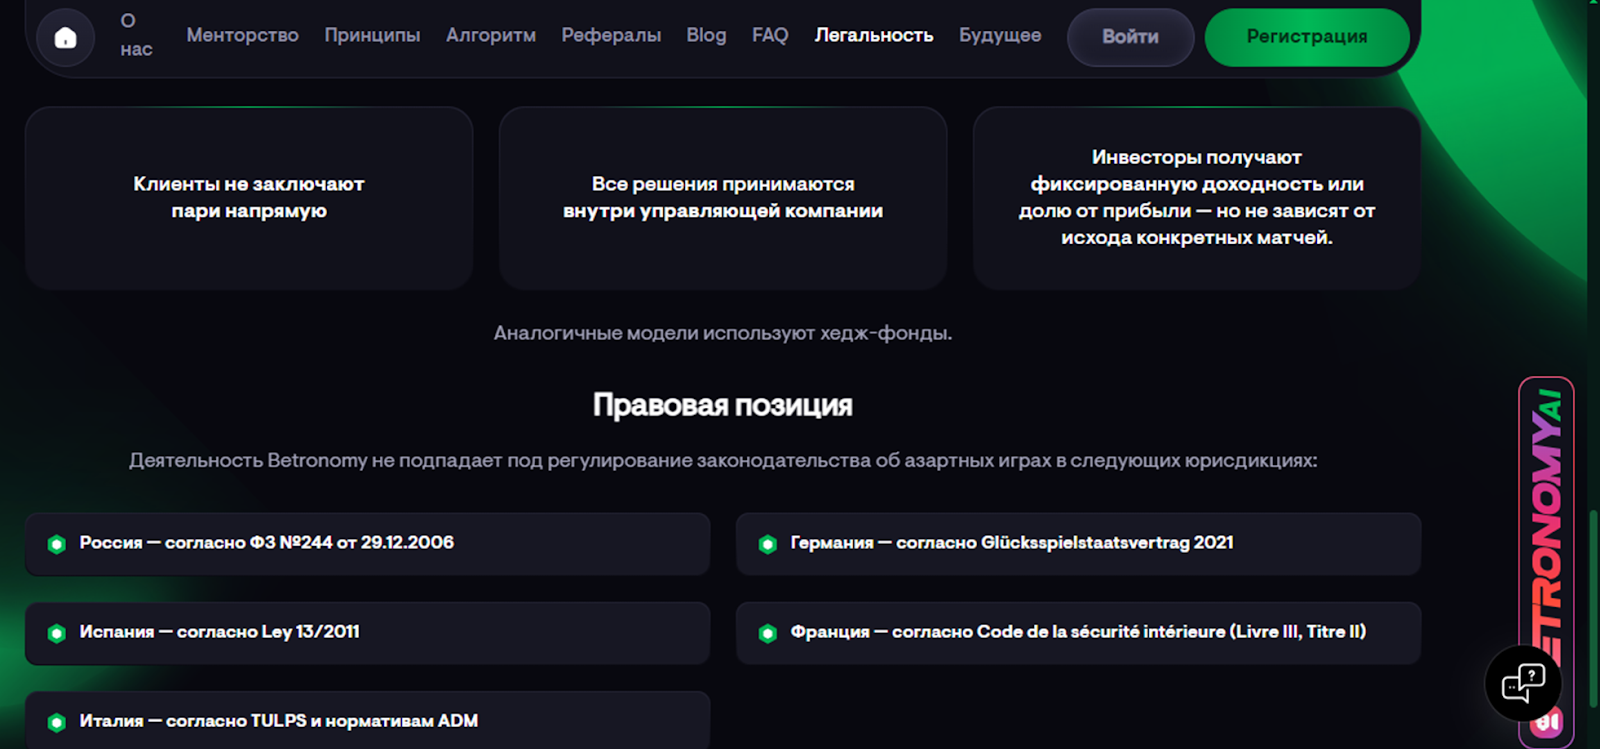The width and height of the screenshot is (1600, 749).
Task: Click the green hexagon beside Италия
Action: (x=57, y=722)
